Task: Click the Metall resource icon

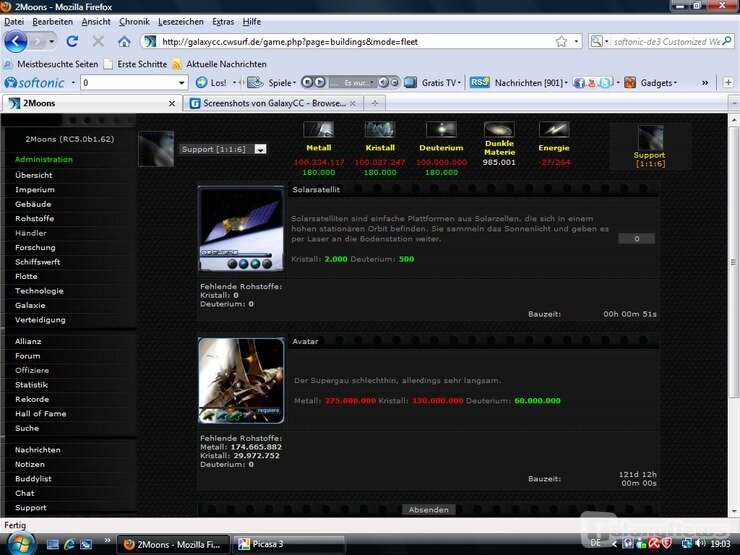Action: (319, 129)
